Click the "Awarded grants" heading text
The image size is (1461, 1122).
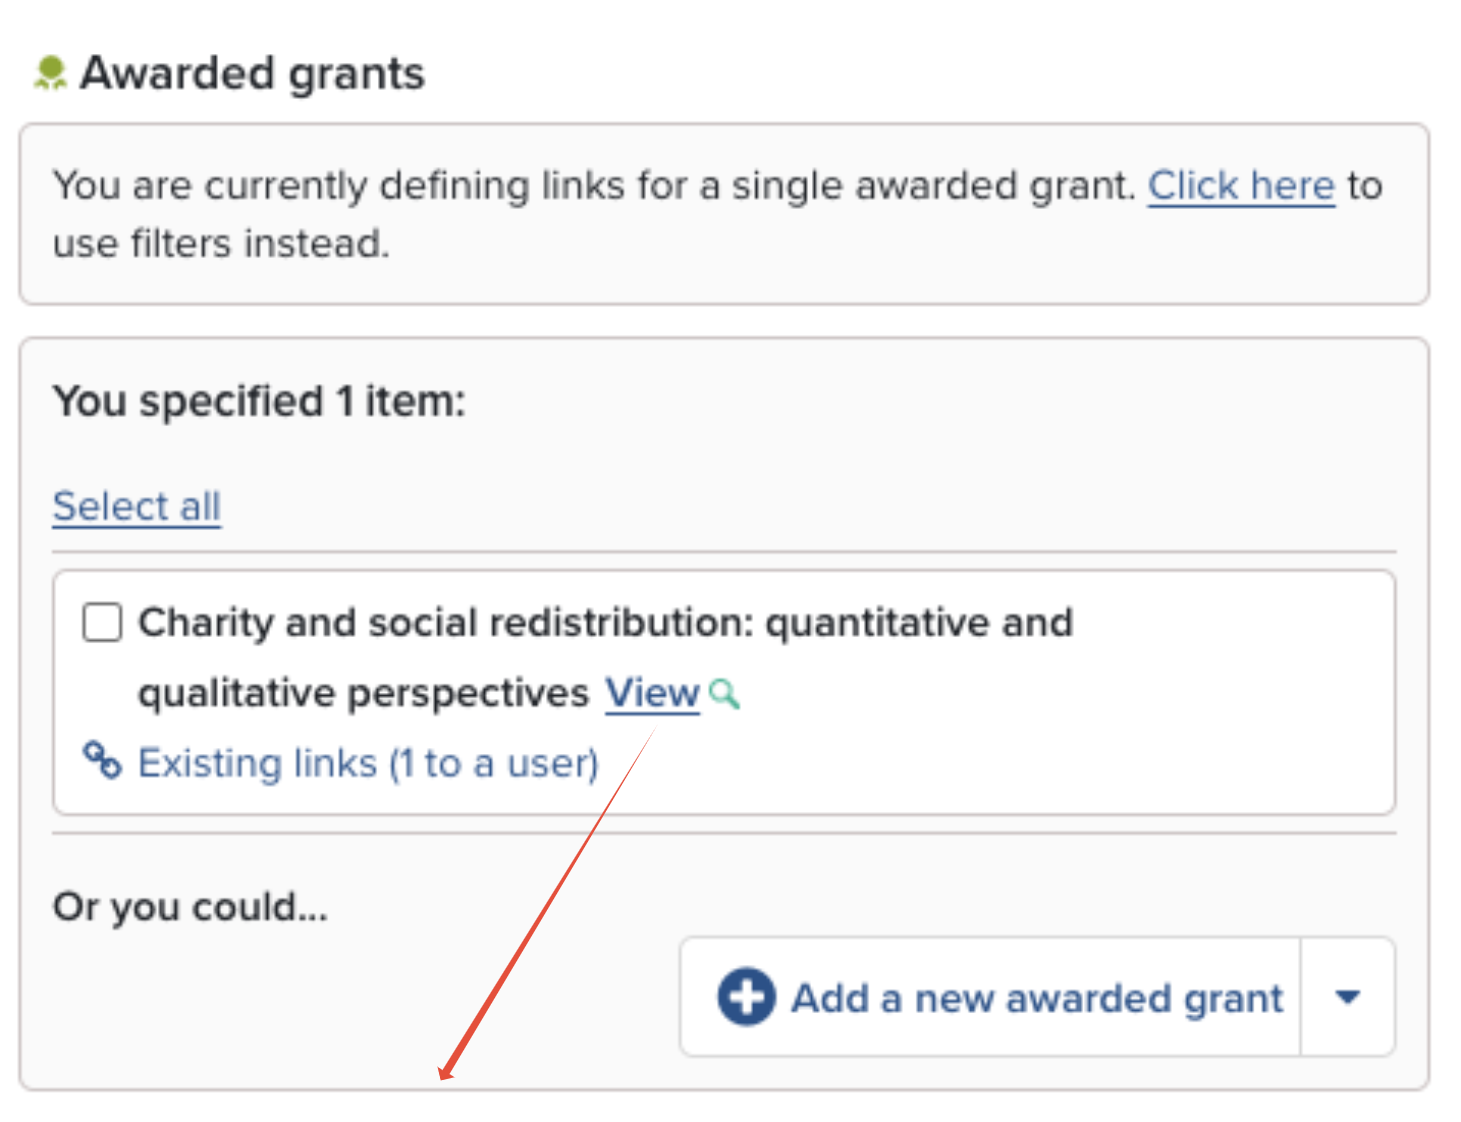pyautogui.click(x=252, y=74)
